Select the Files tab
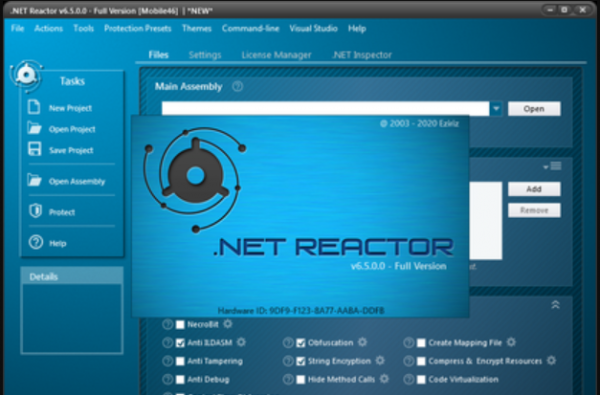The width and height of the screenshot is (600, 395). 158,55
